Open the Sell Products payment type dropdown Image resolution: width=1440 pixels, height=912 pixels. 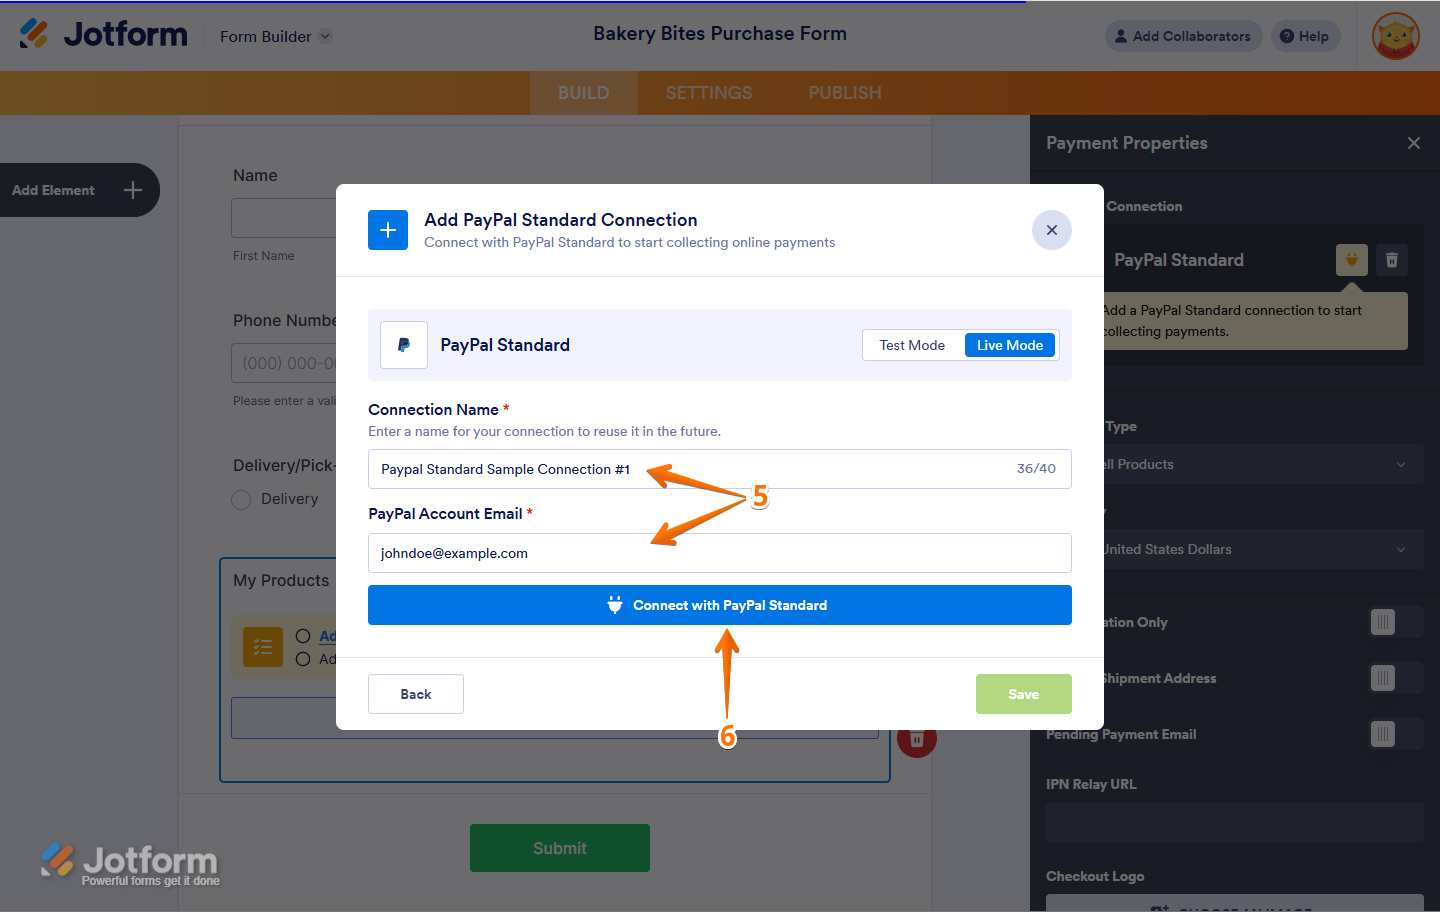[x=1260, y=464]
